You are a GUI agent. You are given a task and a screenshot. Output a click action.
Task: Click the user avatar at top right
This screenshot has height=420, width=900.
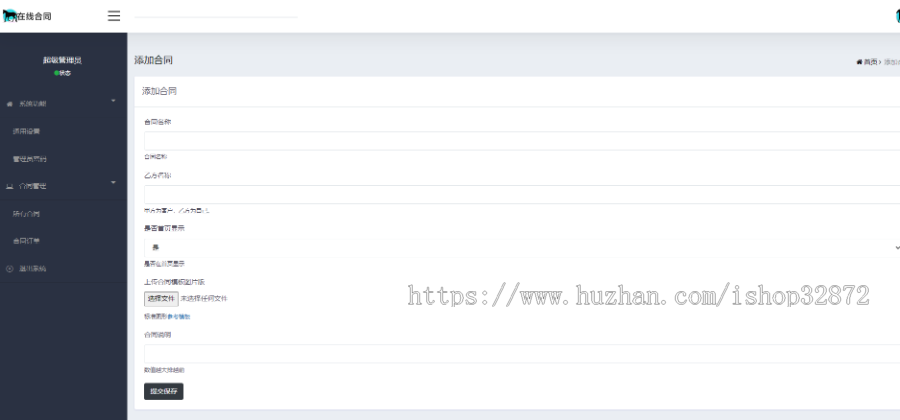[x=895, y=16]
